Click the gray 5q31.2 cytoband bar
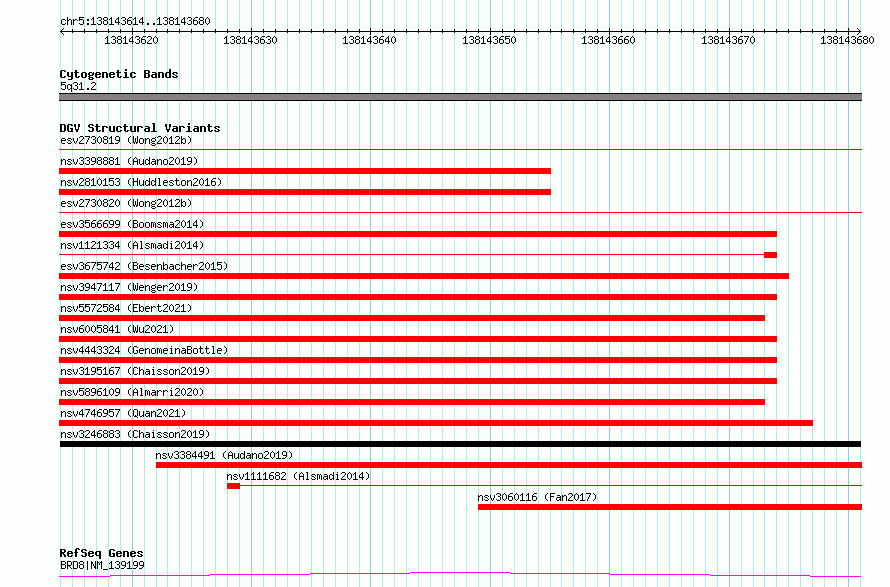 [460, 97]
